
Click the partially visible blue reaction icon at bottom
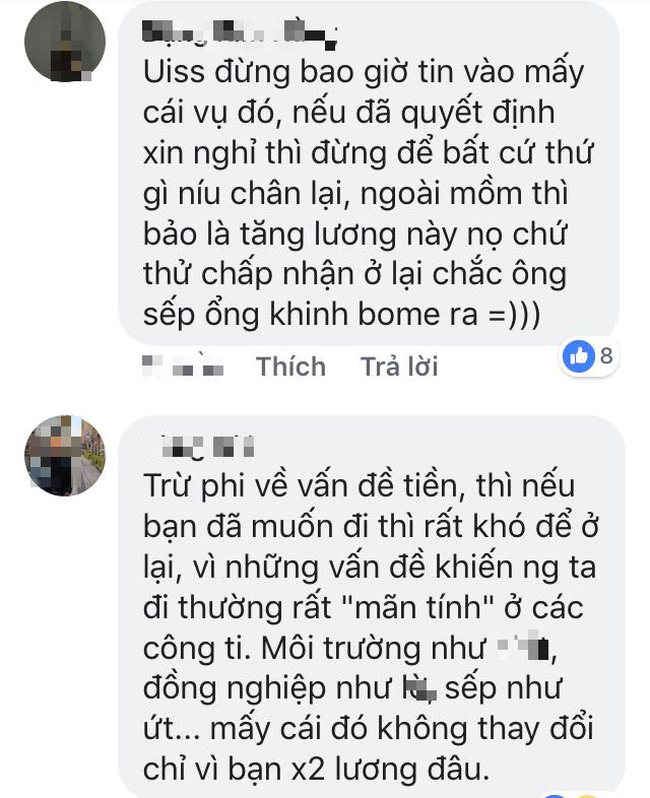[553, 794]
